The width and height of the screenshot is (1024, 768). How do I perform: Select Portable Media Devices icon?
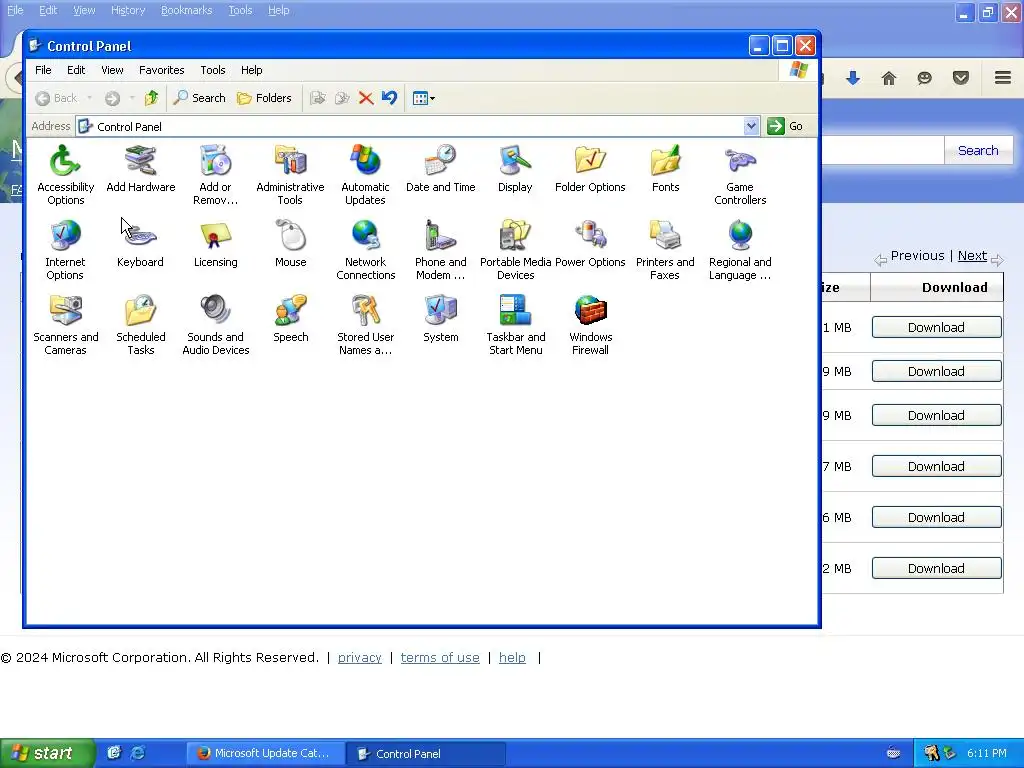click(515, 249)
